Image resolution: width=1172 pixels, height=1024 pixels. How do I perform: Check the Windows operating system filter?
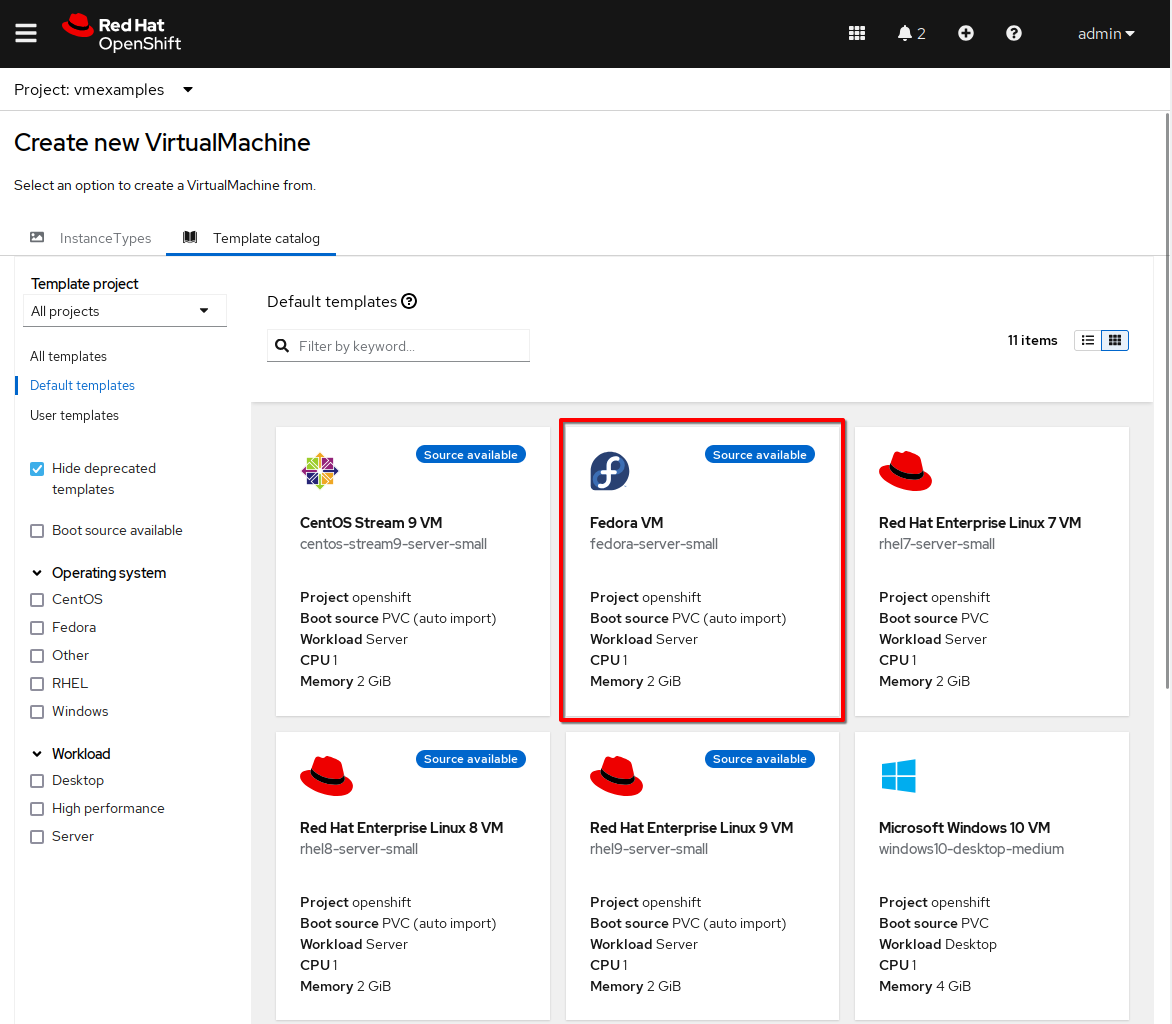point(37,712)
